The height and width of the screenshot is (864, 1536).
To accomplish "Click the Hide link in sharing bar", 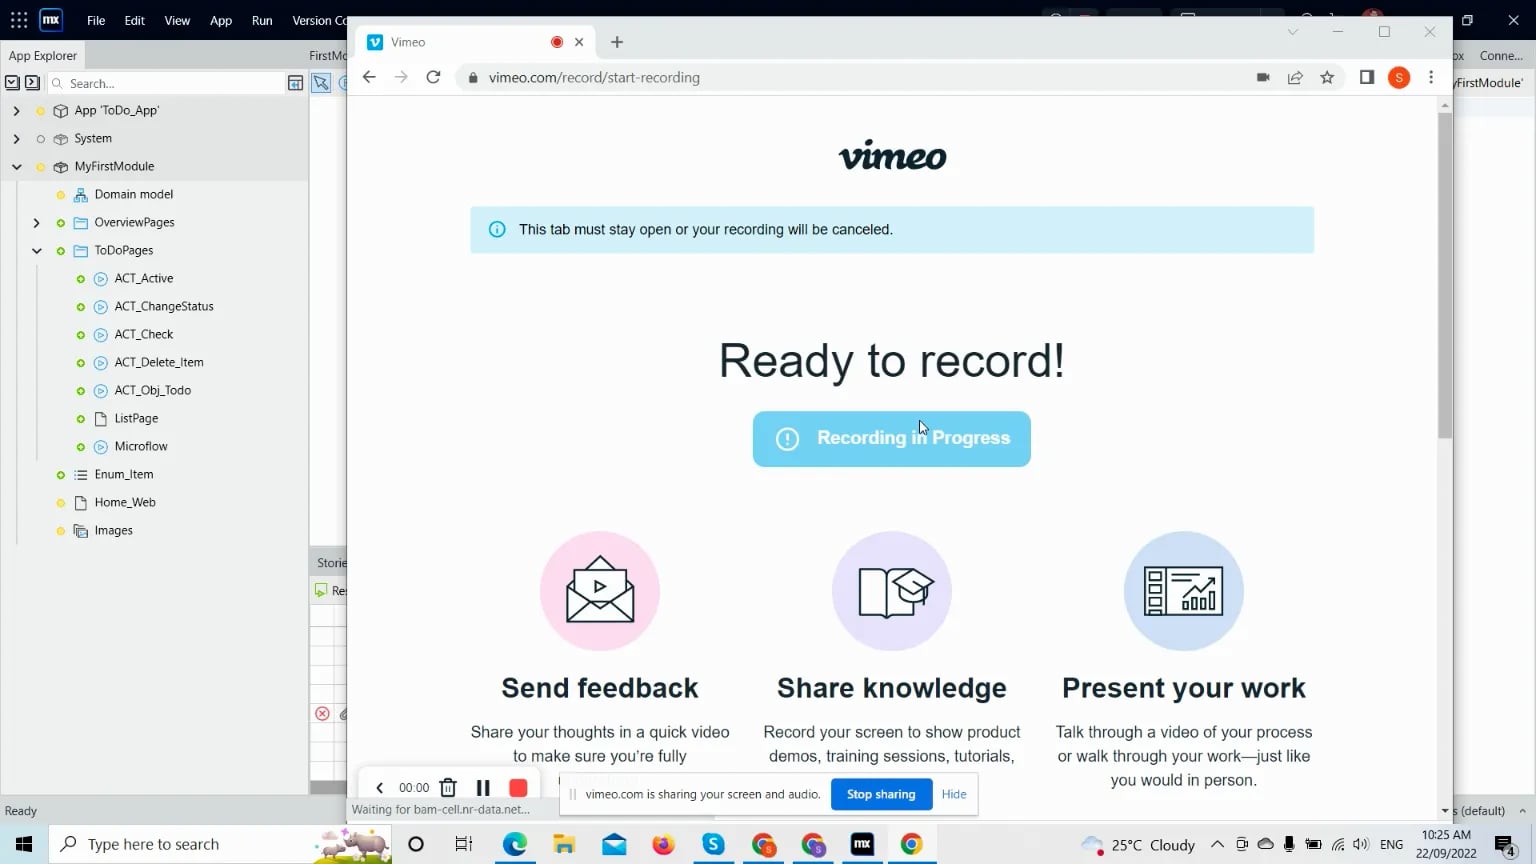I will pyautogui.click(x=954, y=794).
